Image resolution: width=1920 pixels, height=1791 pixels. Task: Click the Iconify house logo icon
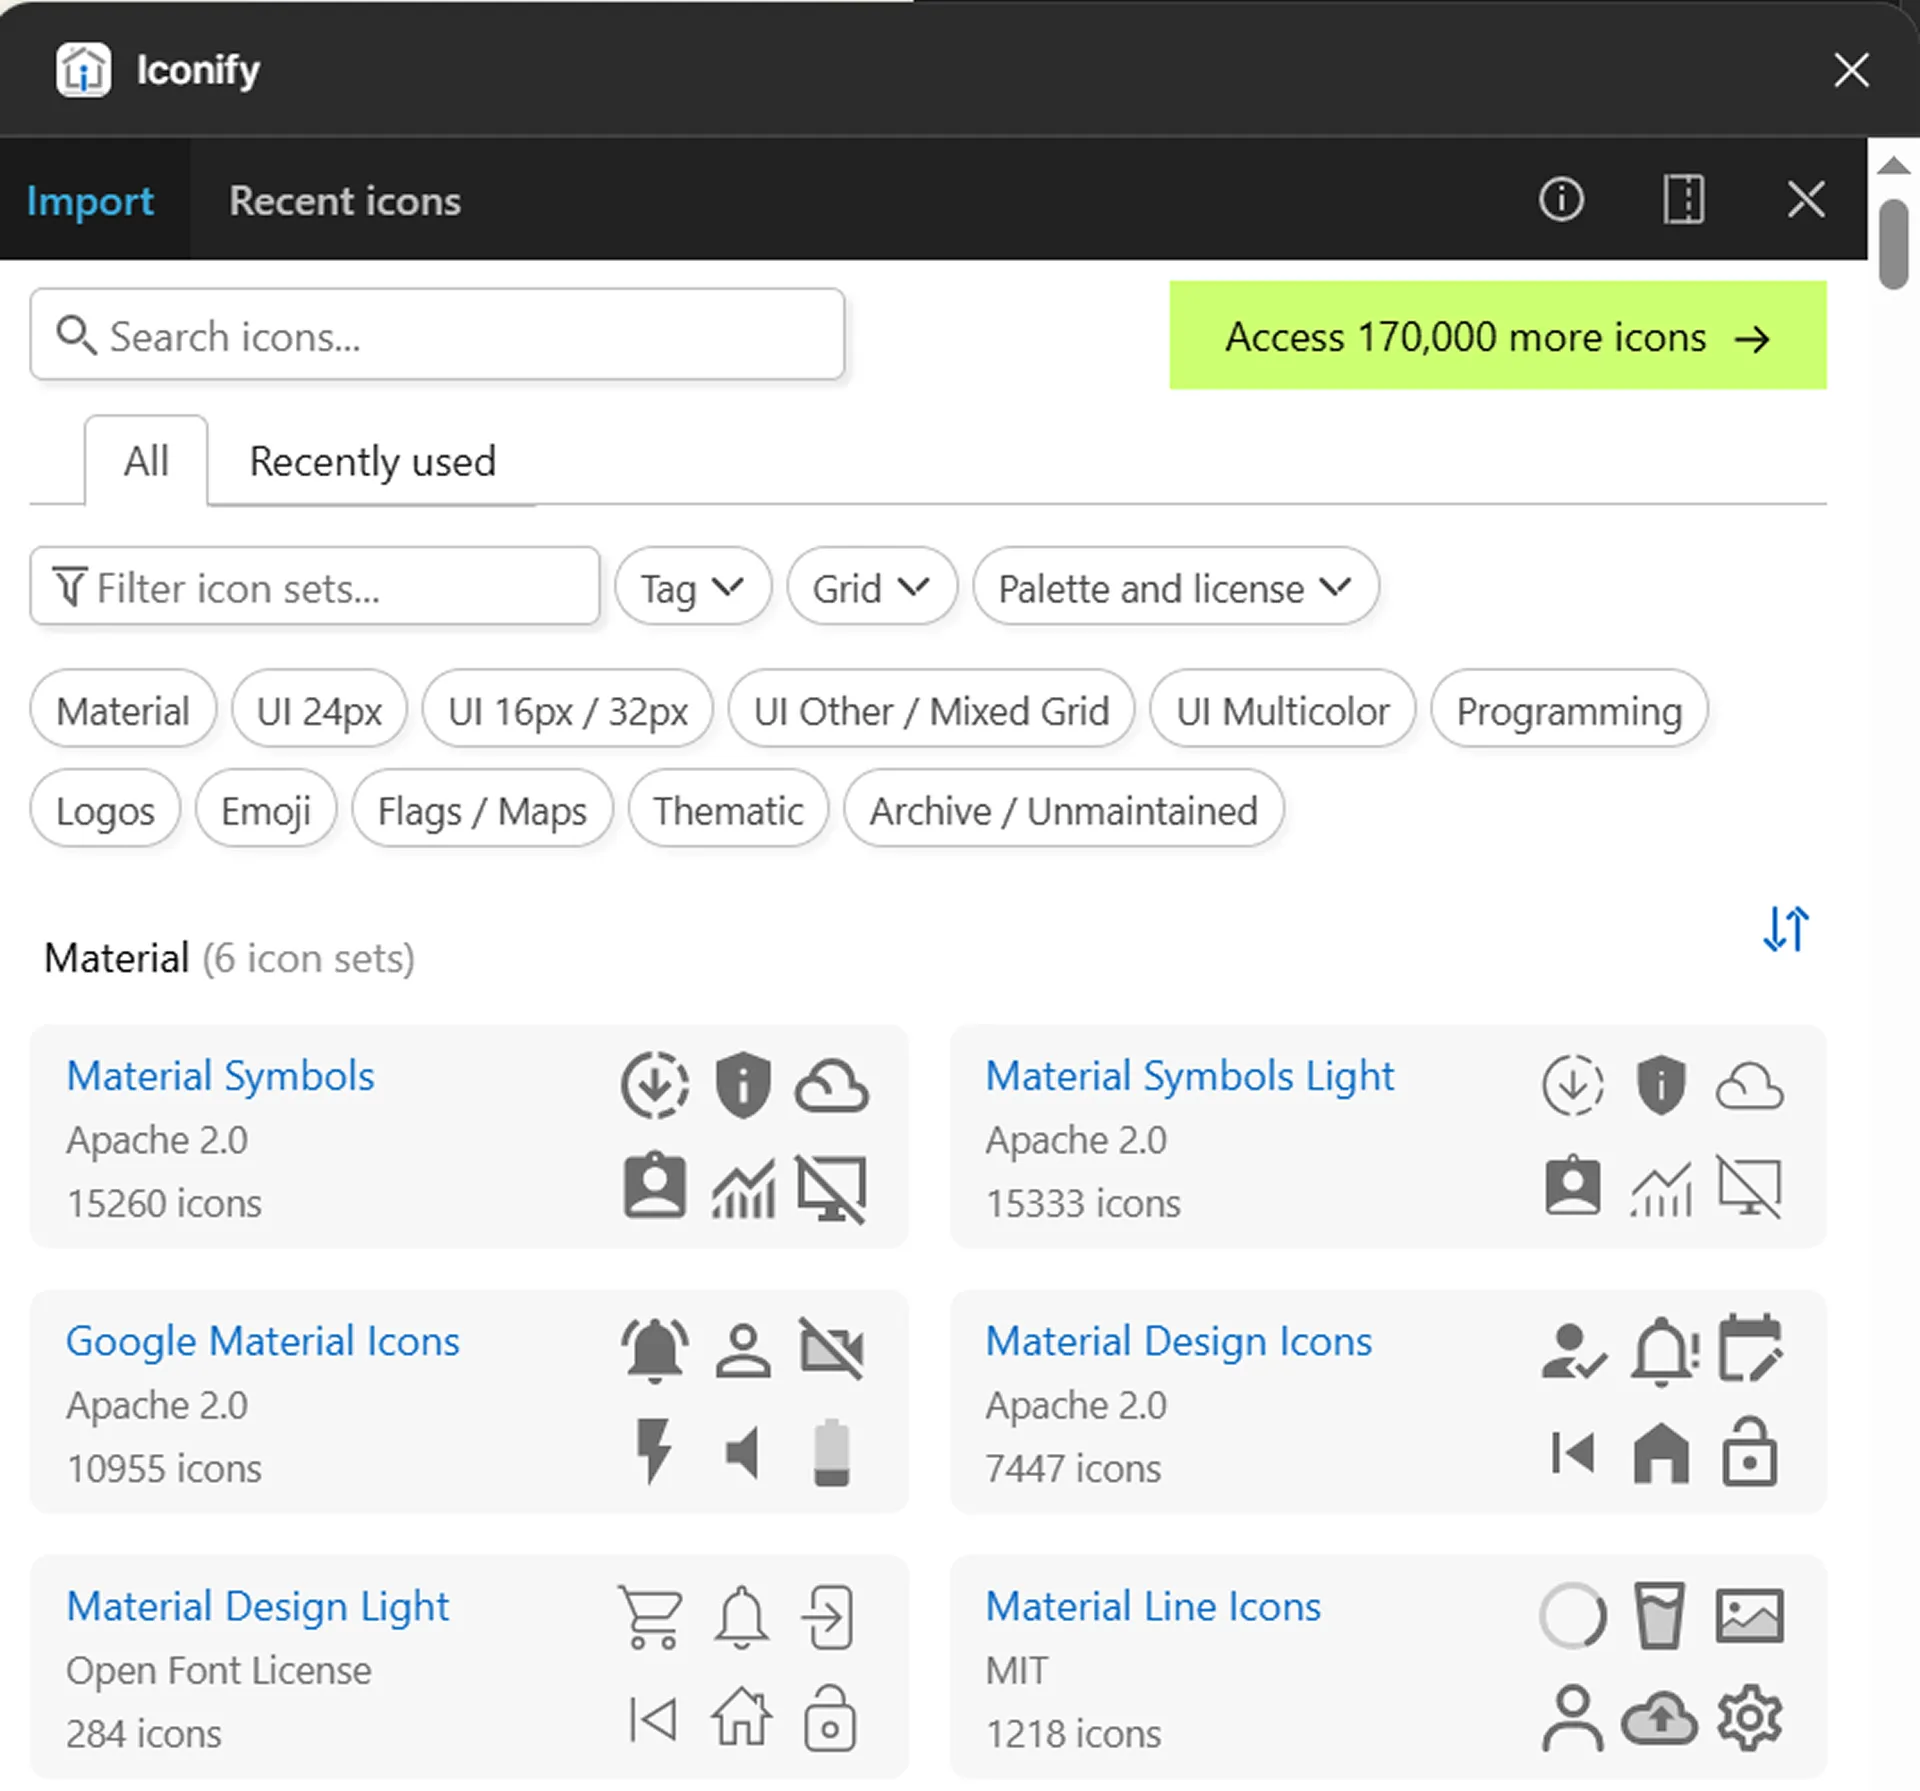pyautogui.click(x=83, y=70)
